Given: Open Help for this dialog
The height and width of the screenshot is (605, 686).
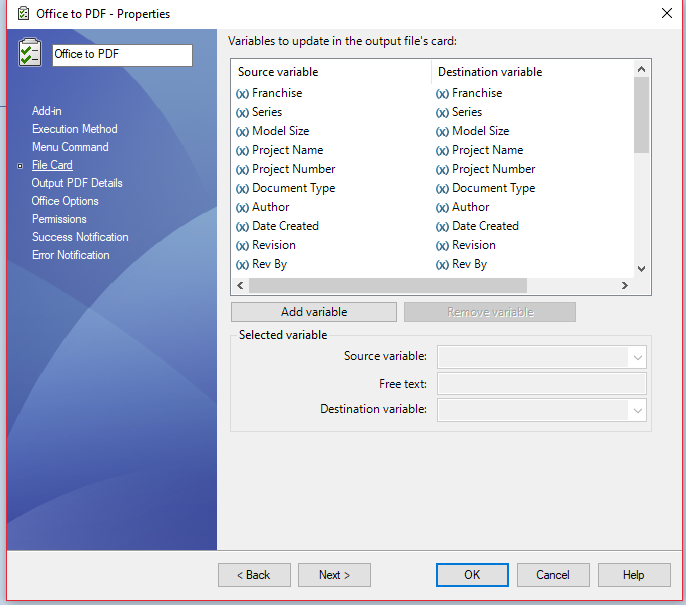Looking at the screenshot, I should [634, 575].
